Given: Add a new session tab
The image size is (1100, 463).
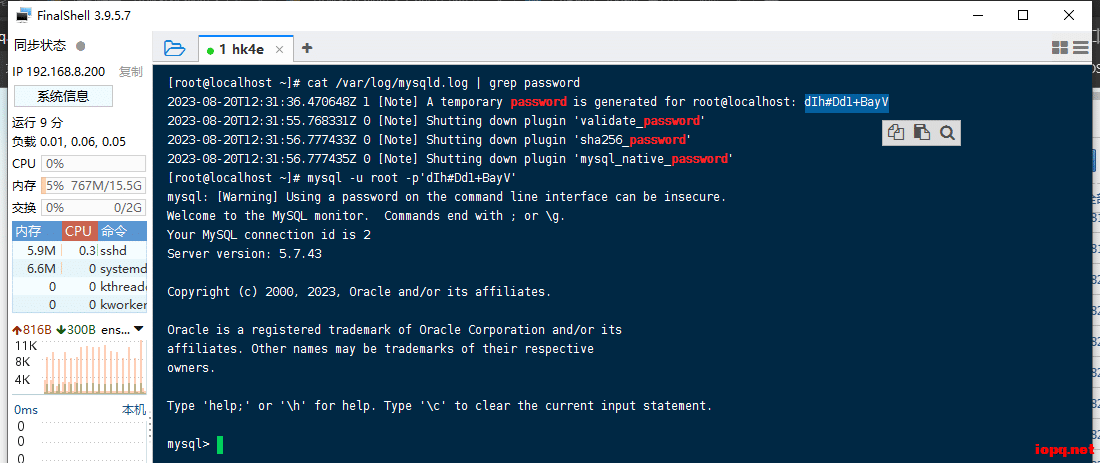Looking at the screenshot, I should [307, 47].
